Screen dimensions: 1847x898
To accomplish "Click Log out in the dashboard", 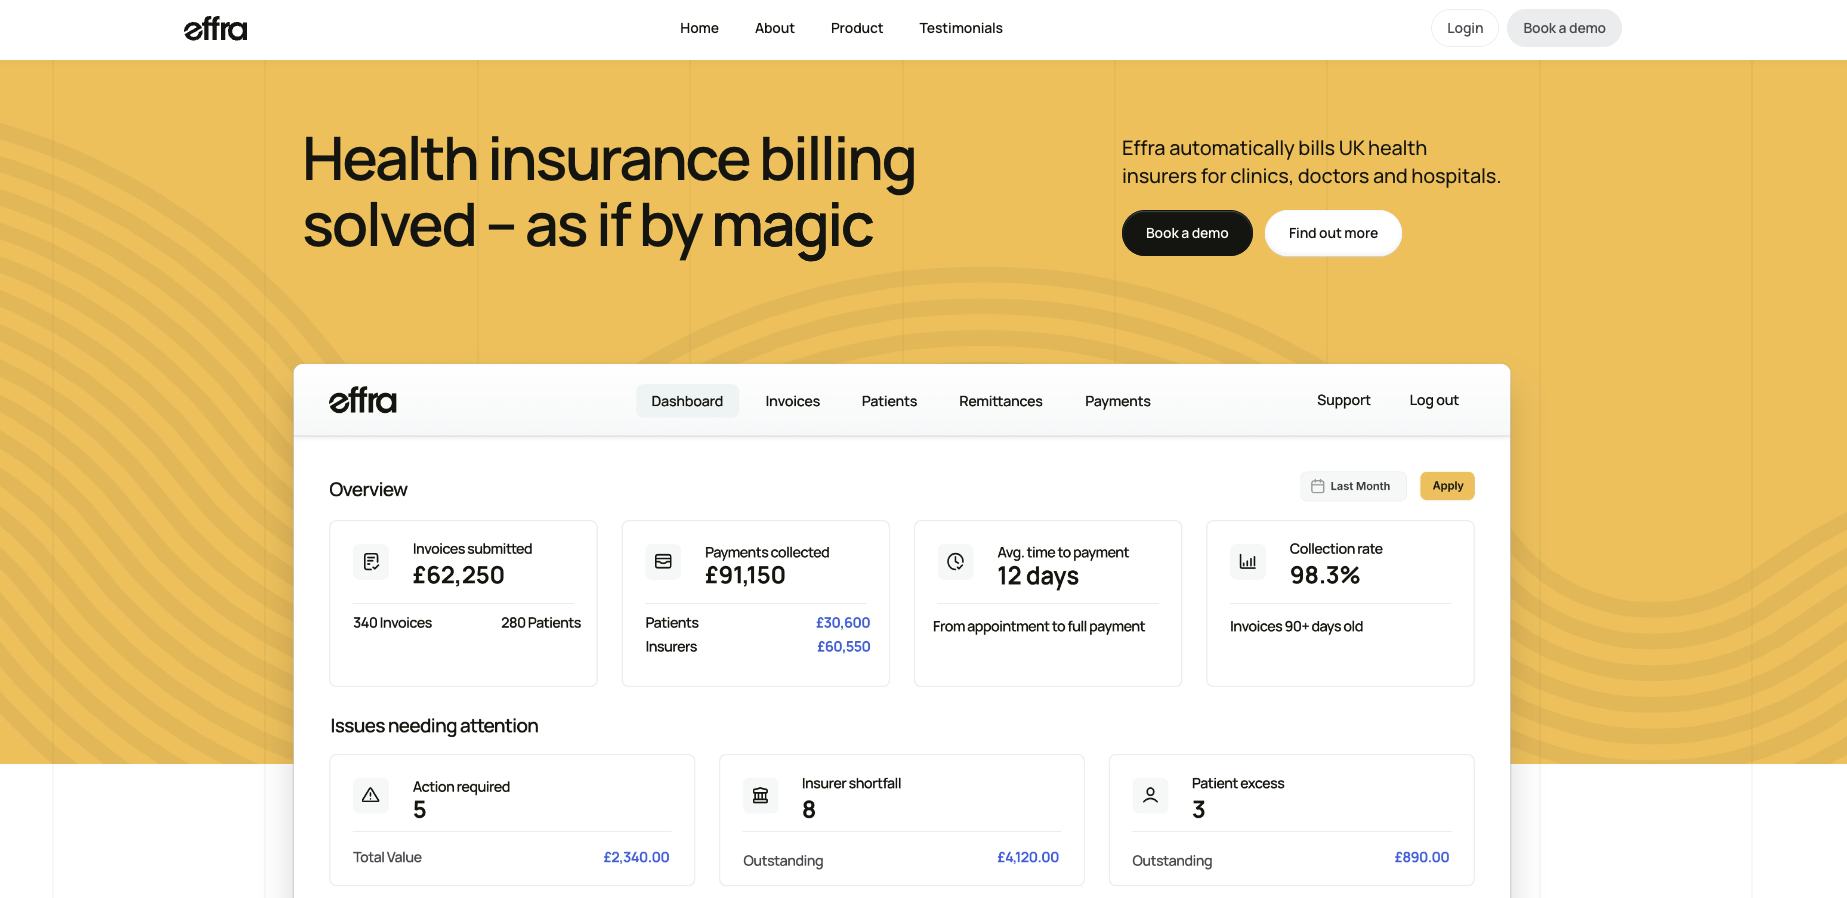I will pyautogui.click(x=1434, y=400).
